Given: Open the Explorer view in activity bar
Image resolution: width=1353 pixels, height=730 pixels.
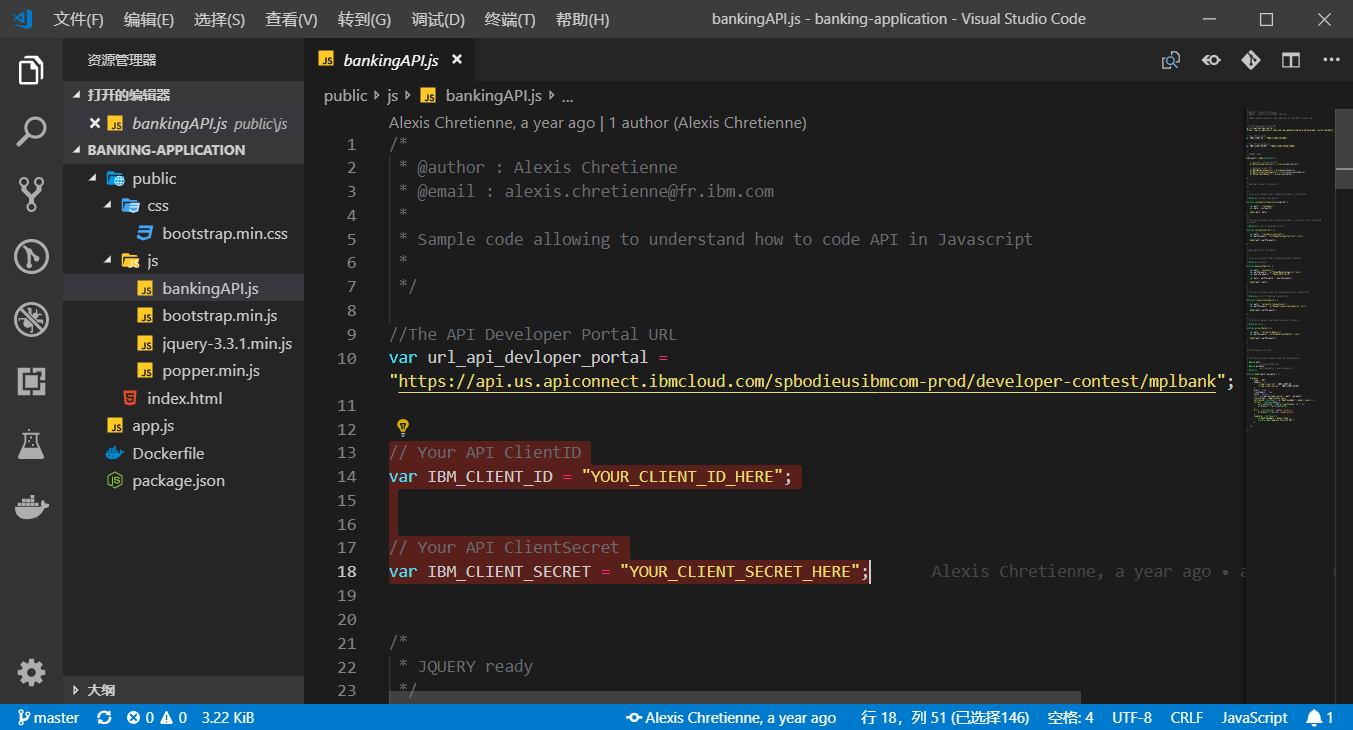Looking at the screenshot, I should coord(31,71).
